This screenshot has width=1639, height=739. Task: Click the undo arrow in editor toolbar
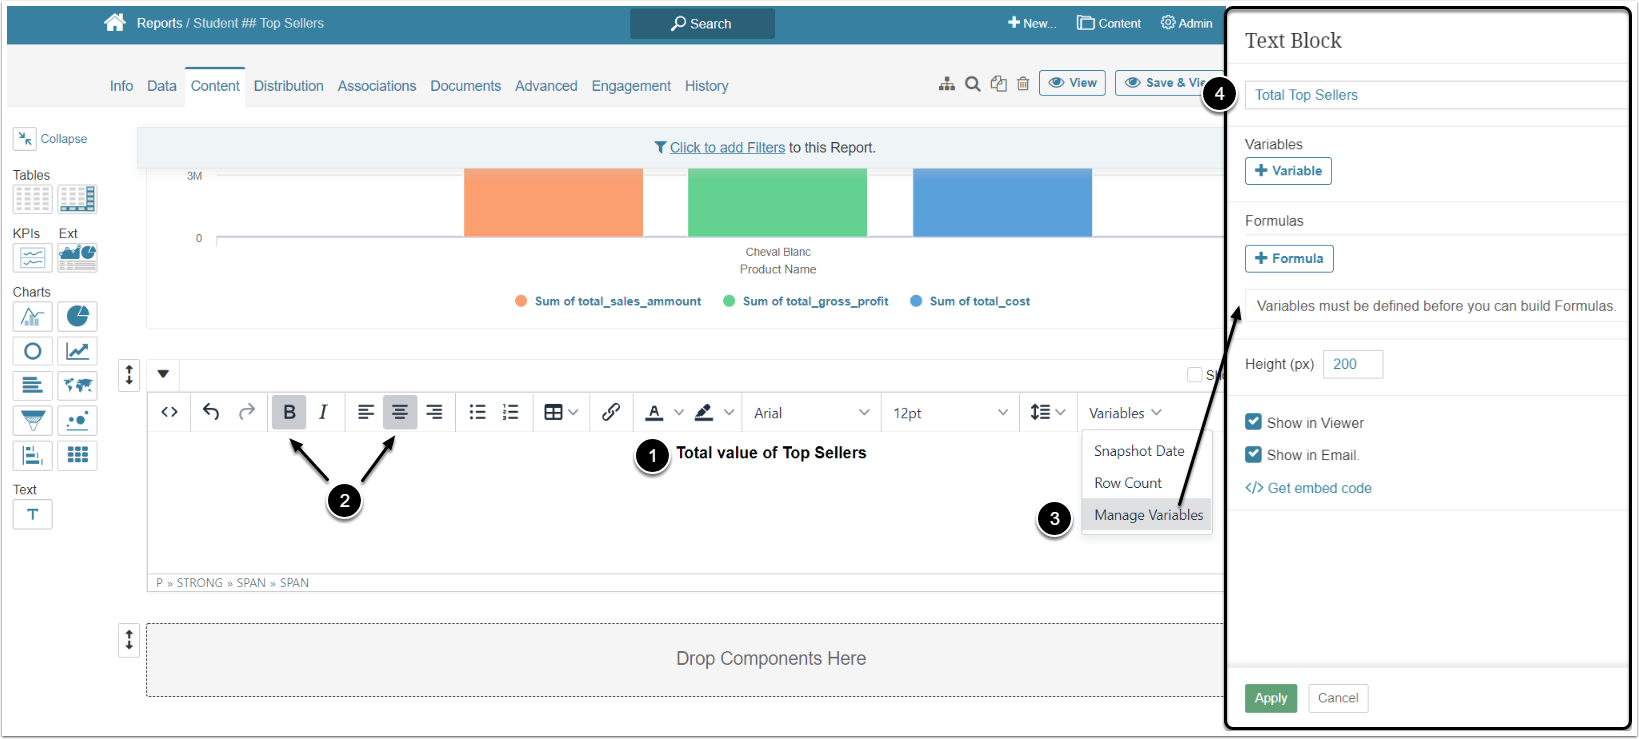(x=211, y=412)
